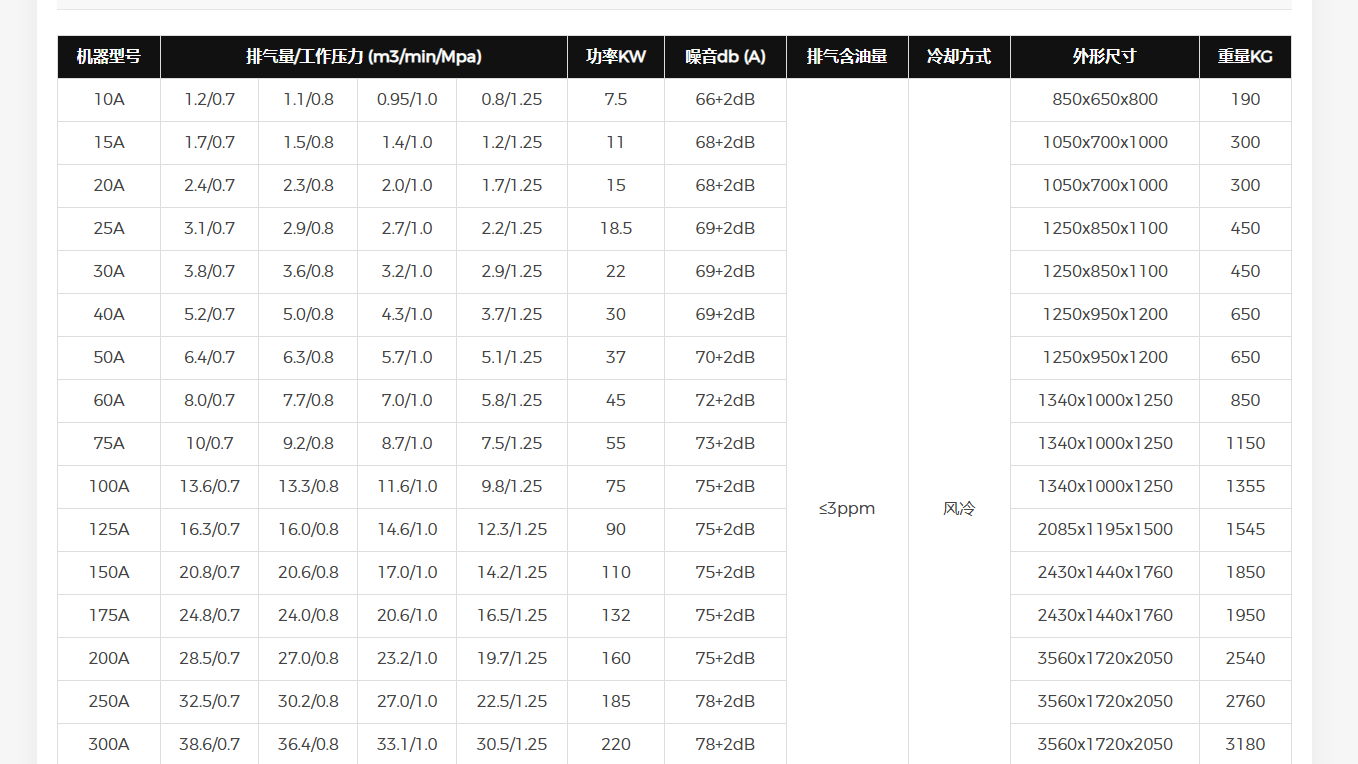Click the 250A model cell

pyautogui.click(x=109, y=702)
